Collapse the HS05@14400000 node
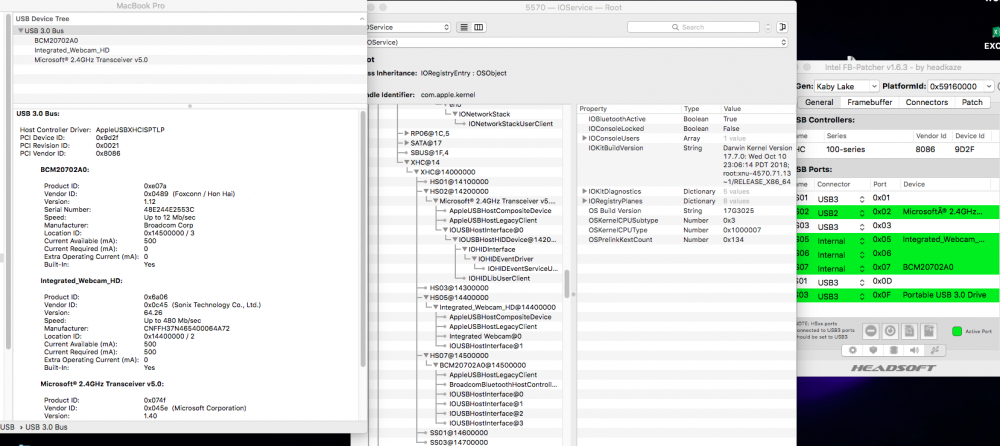This screenshot has height=446, width=1000. click(x=425, y=298)
